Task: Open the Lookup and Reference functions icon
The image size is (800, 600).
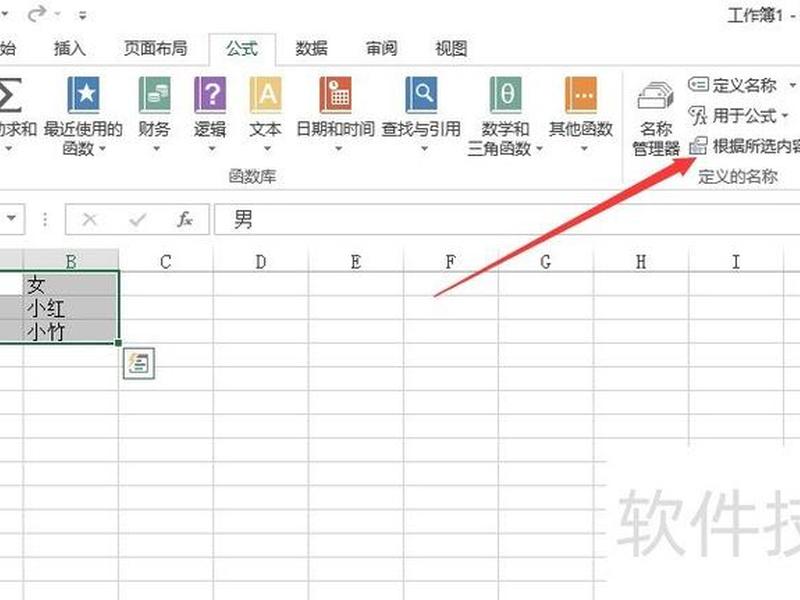Action: coord(421,95)
